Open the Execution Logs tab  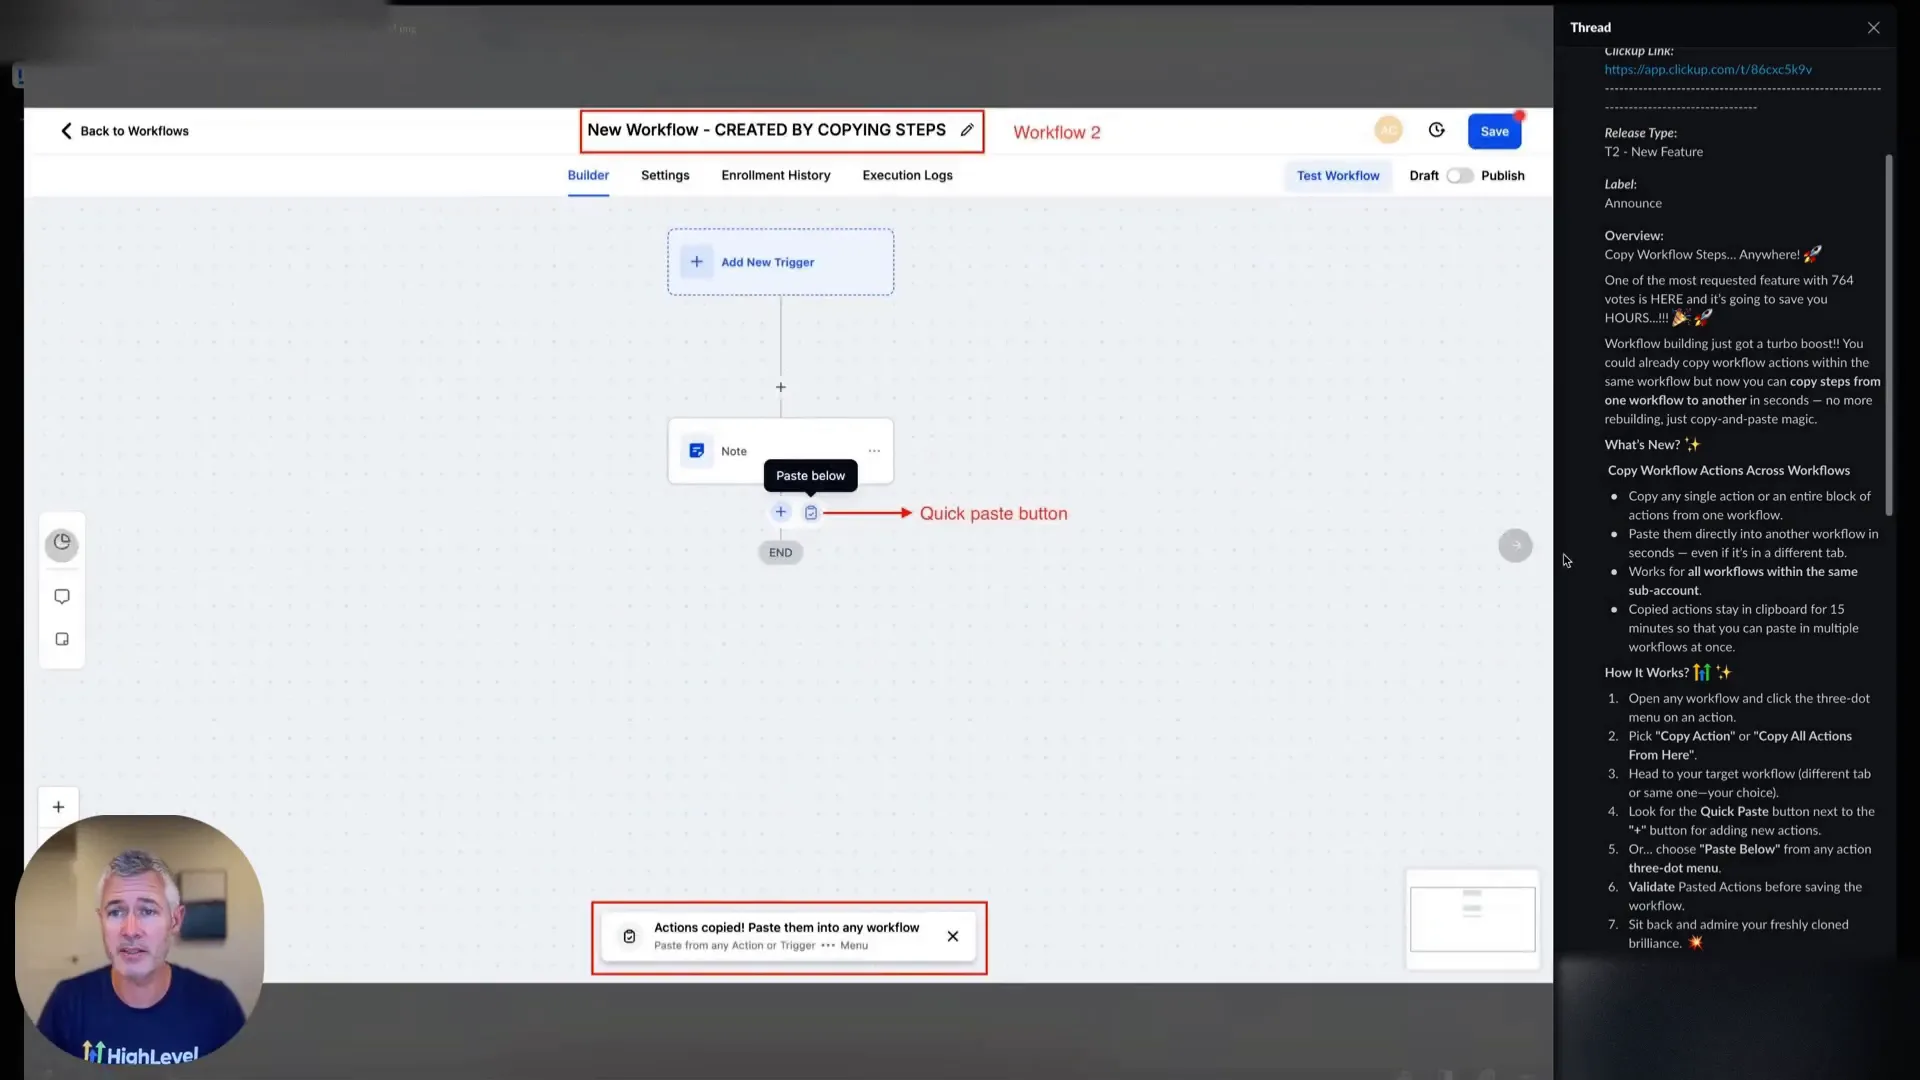tap(907, 175)
